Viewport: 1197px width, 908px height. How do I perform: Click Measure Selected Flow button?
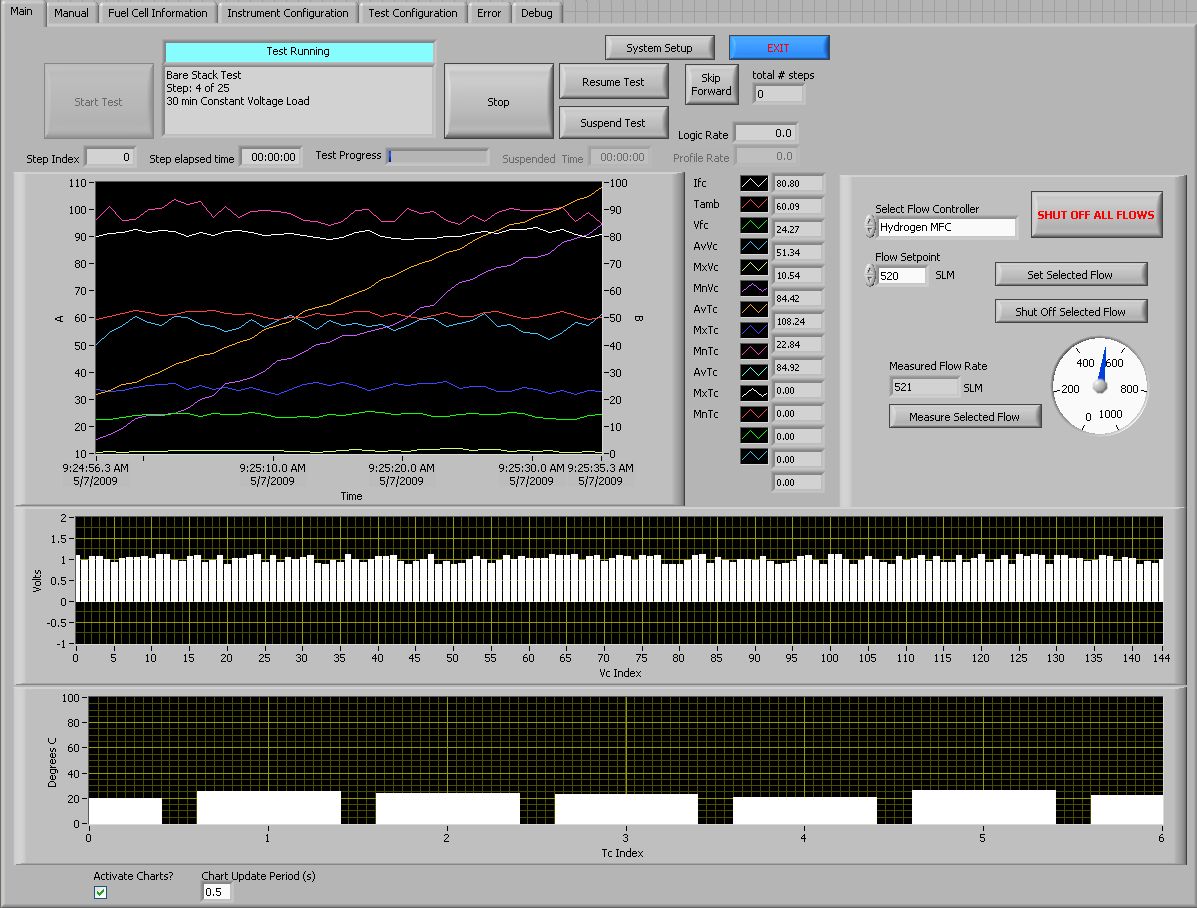965,416
